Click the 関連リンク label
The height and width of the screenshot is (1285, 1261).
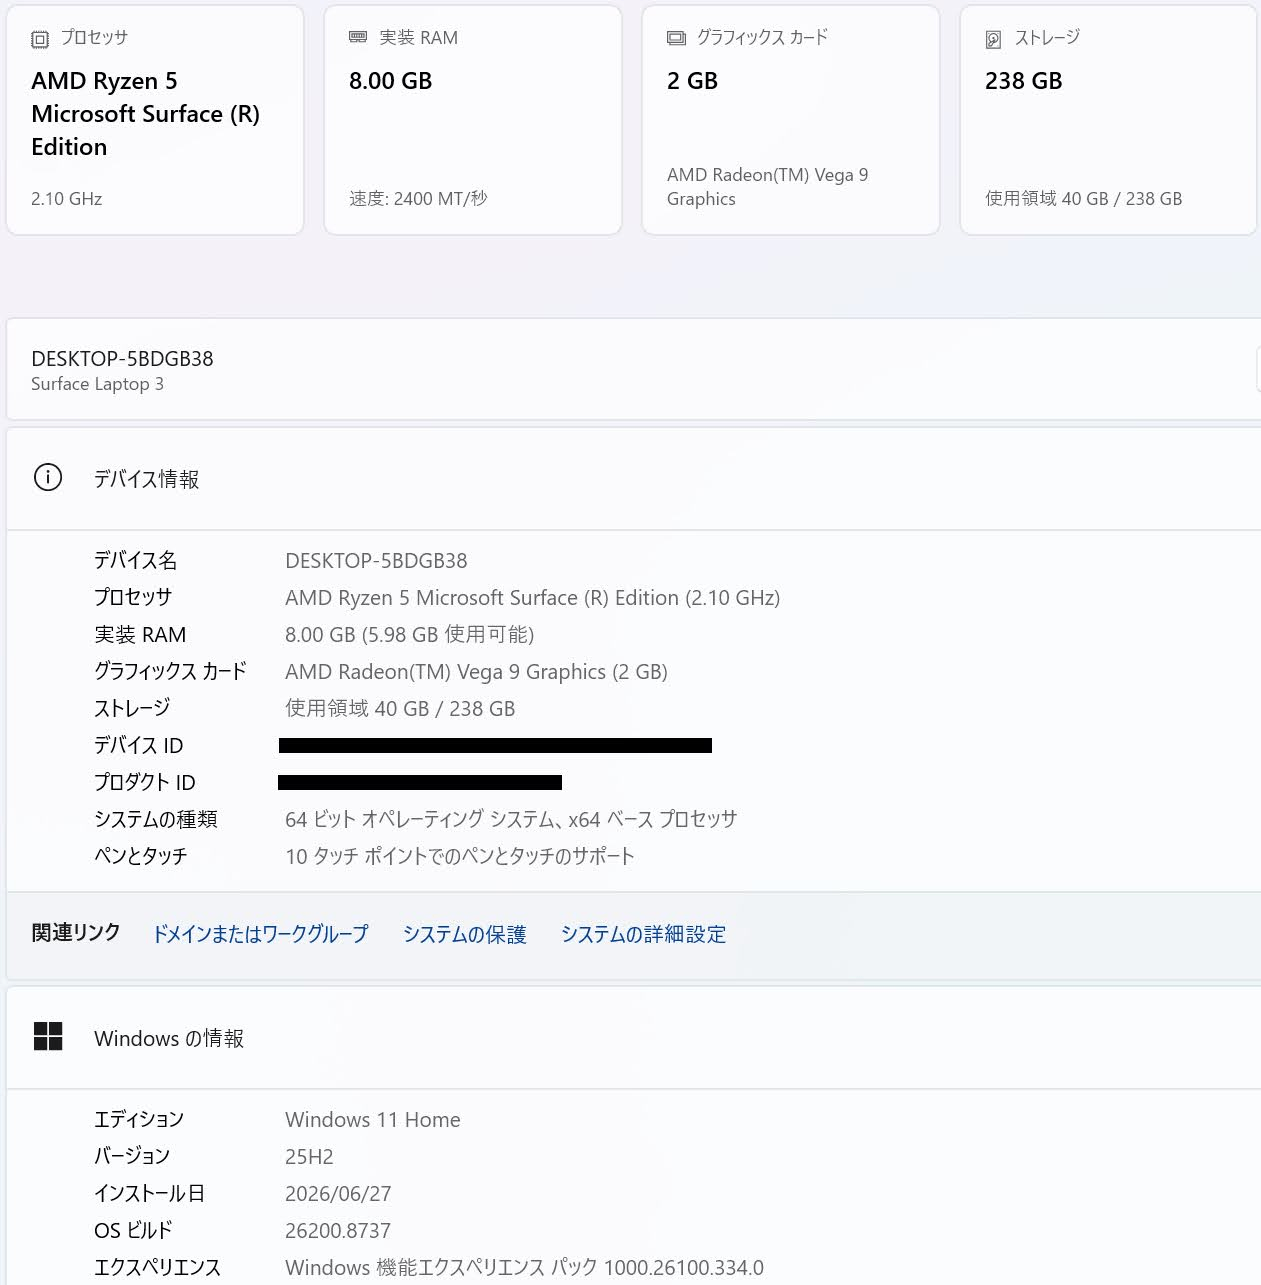tap(76, 933)
